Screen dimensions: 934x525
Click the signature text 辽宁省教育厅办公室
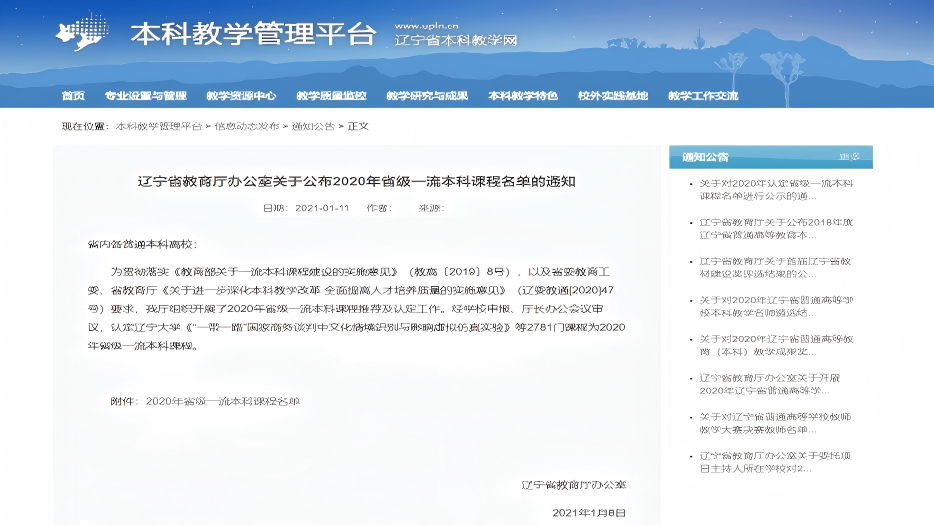pyautogui.click(x=574, y=485)
